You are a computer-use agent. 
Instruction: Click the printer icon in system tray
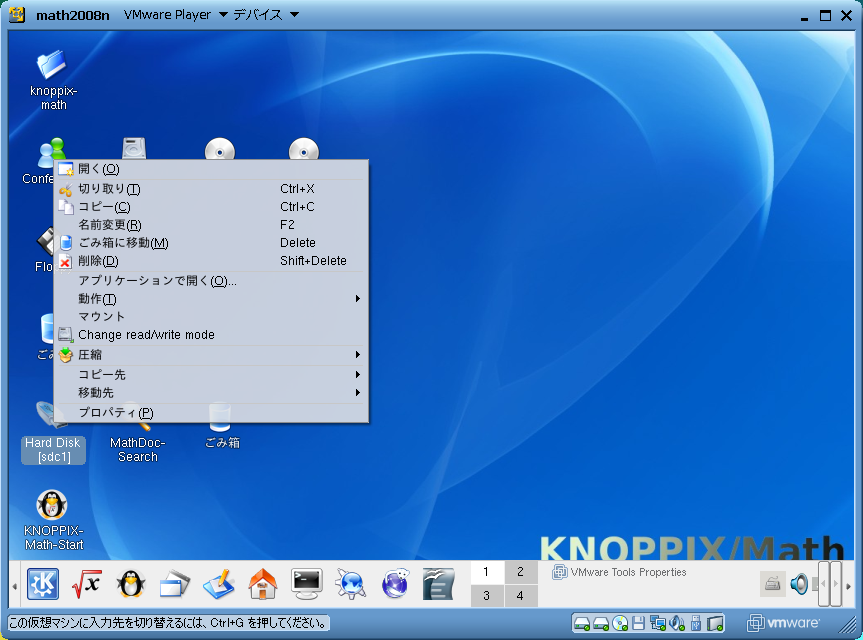click(x=772, y=584)
